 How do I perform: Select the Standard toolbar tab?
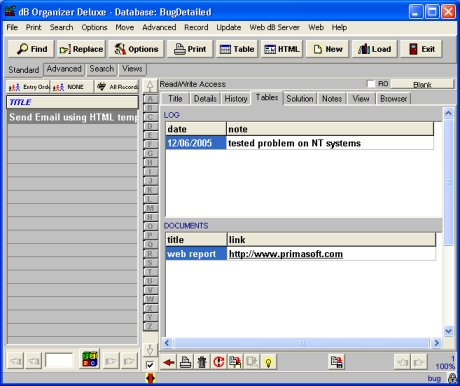tap(24, 70)
